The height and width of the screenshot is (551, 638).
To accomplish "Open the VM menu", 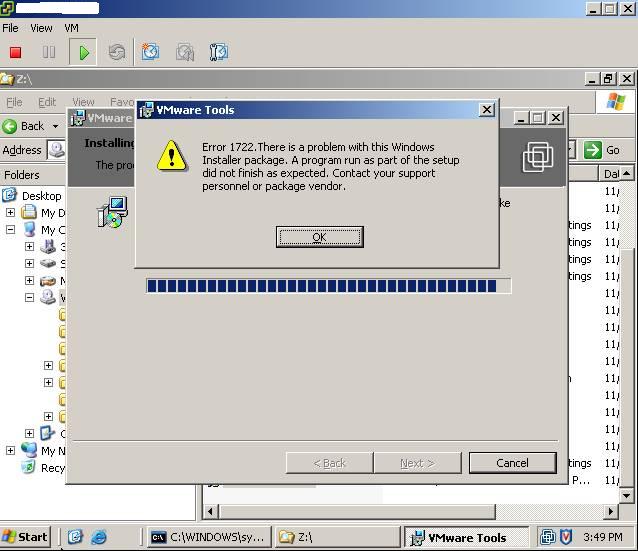I will click(x=71, y=28).
